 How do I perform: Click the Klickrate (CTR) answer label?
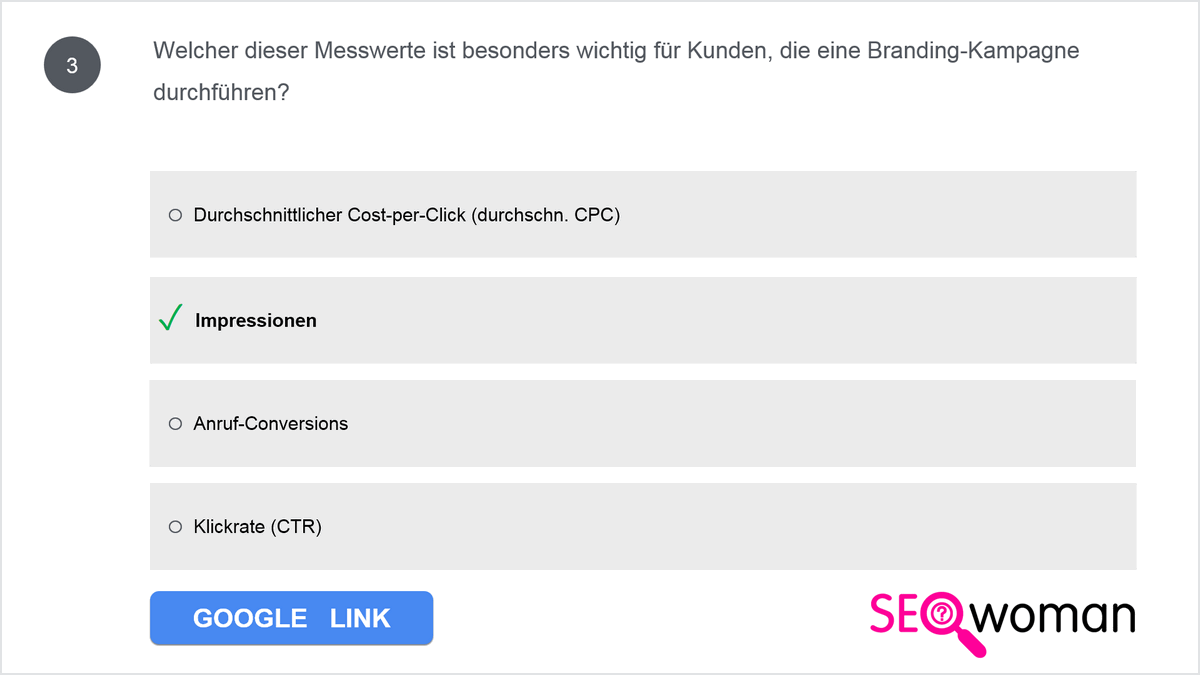coord(258,526)
